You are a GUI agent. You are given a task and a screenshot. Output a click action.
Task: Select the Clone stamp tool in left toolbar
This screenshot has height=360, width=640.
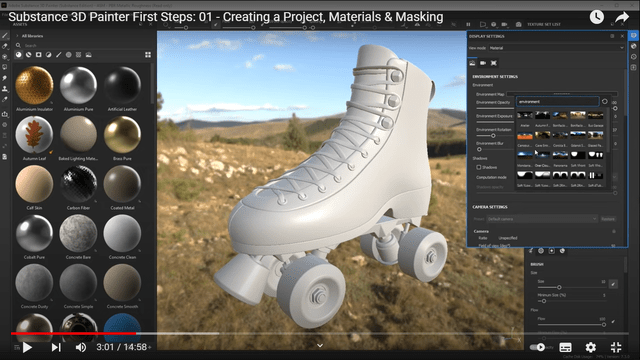(x=5, y=89)
